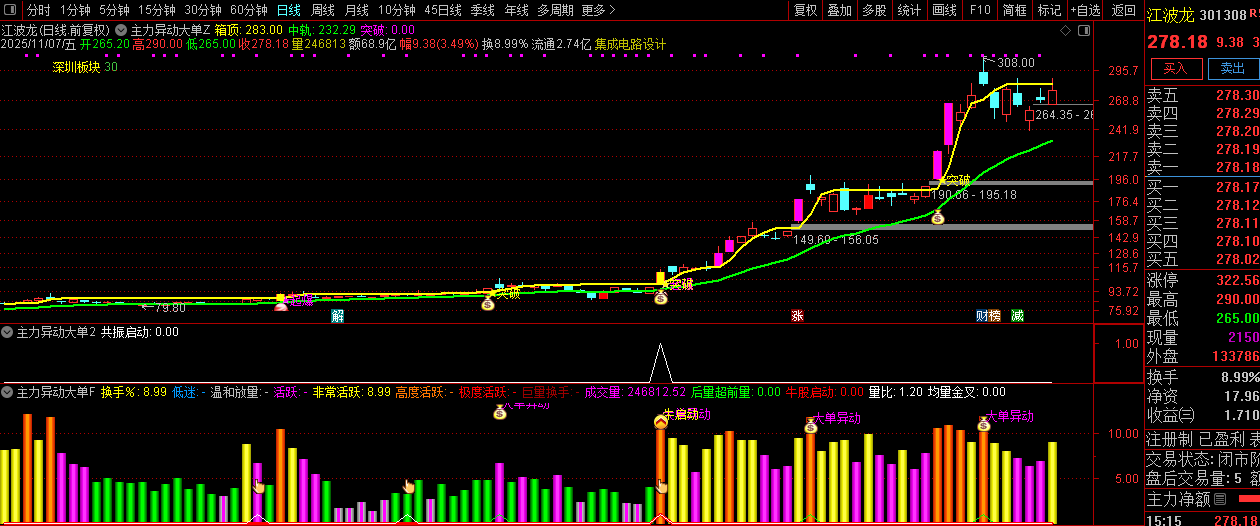Switch to 30分钟 period
Screen dimensions: 1260x526
pos(202,10)
